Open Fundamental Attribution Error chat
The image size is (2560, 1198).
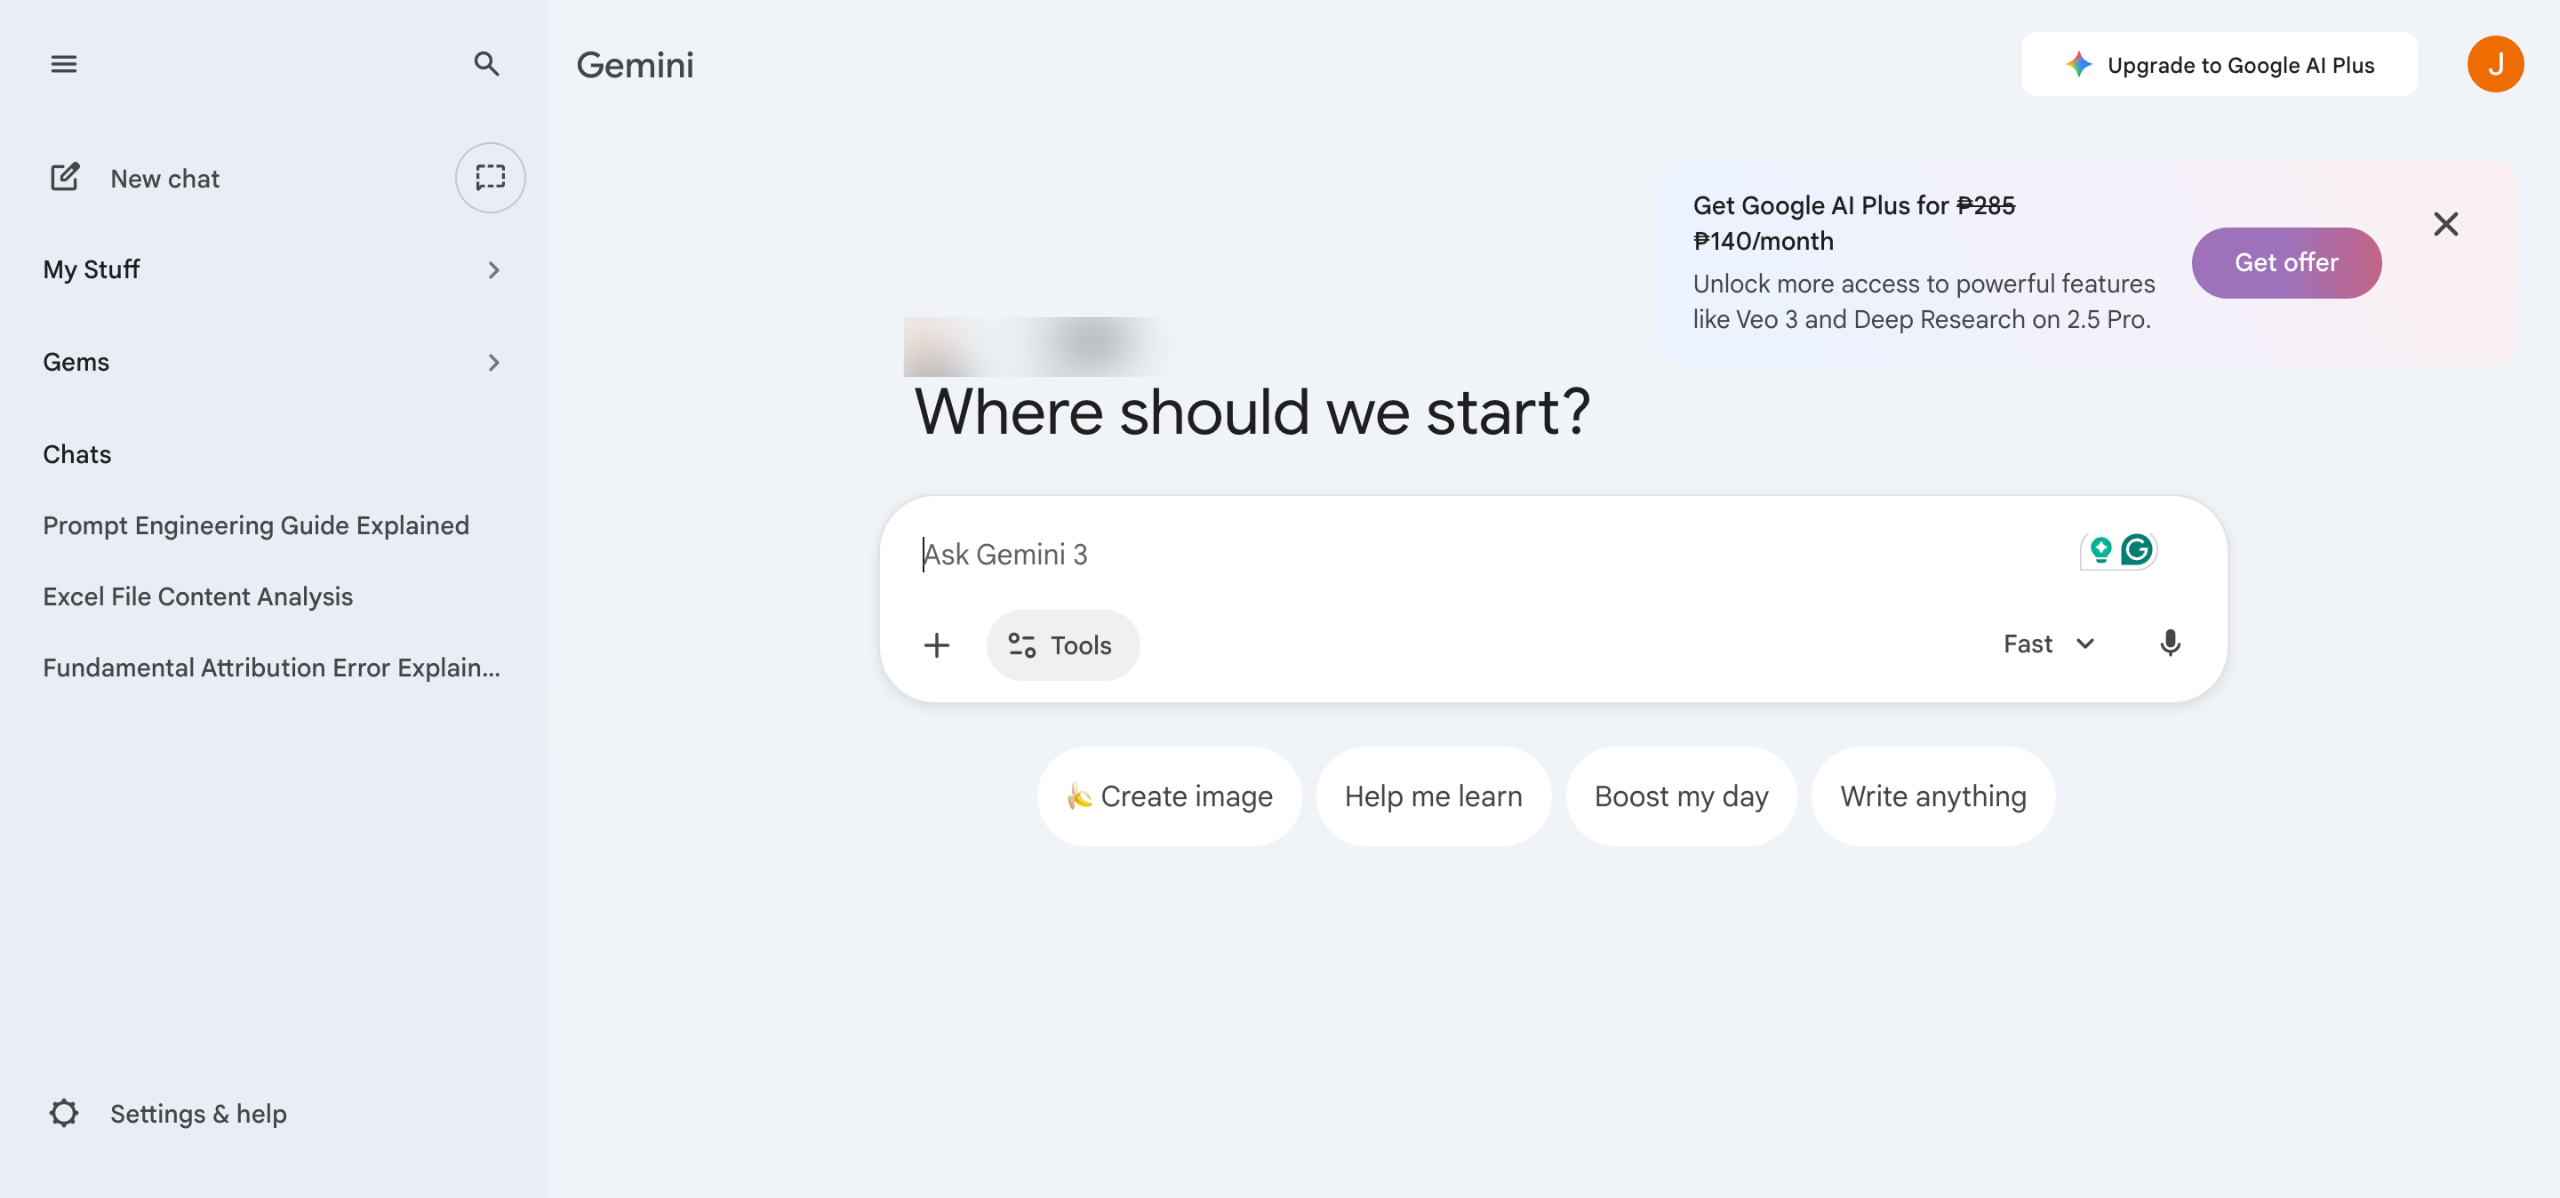[271, 668]
